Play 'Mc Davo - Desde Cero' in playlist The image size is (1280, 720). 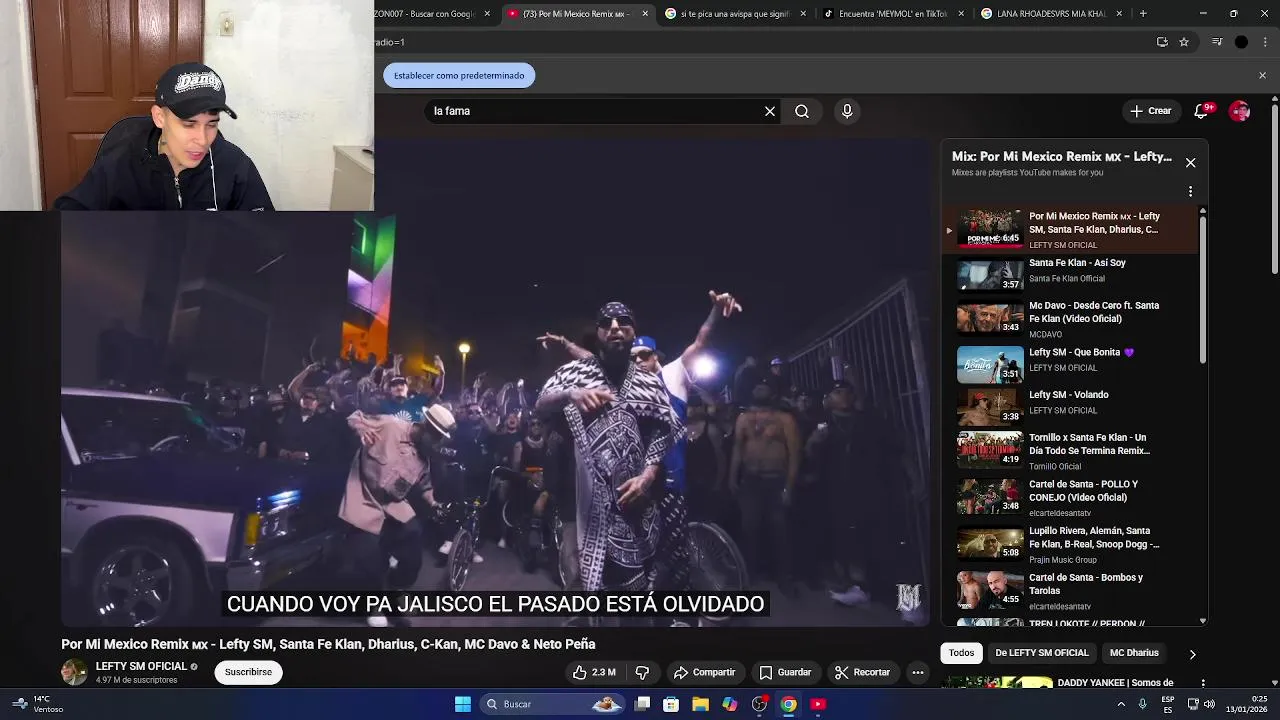1070,319
